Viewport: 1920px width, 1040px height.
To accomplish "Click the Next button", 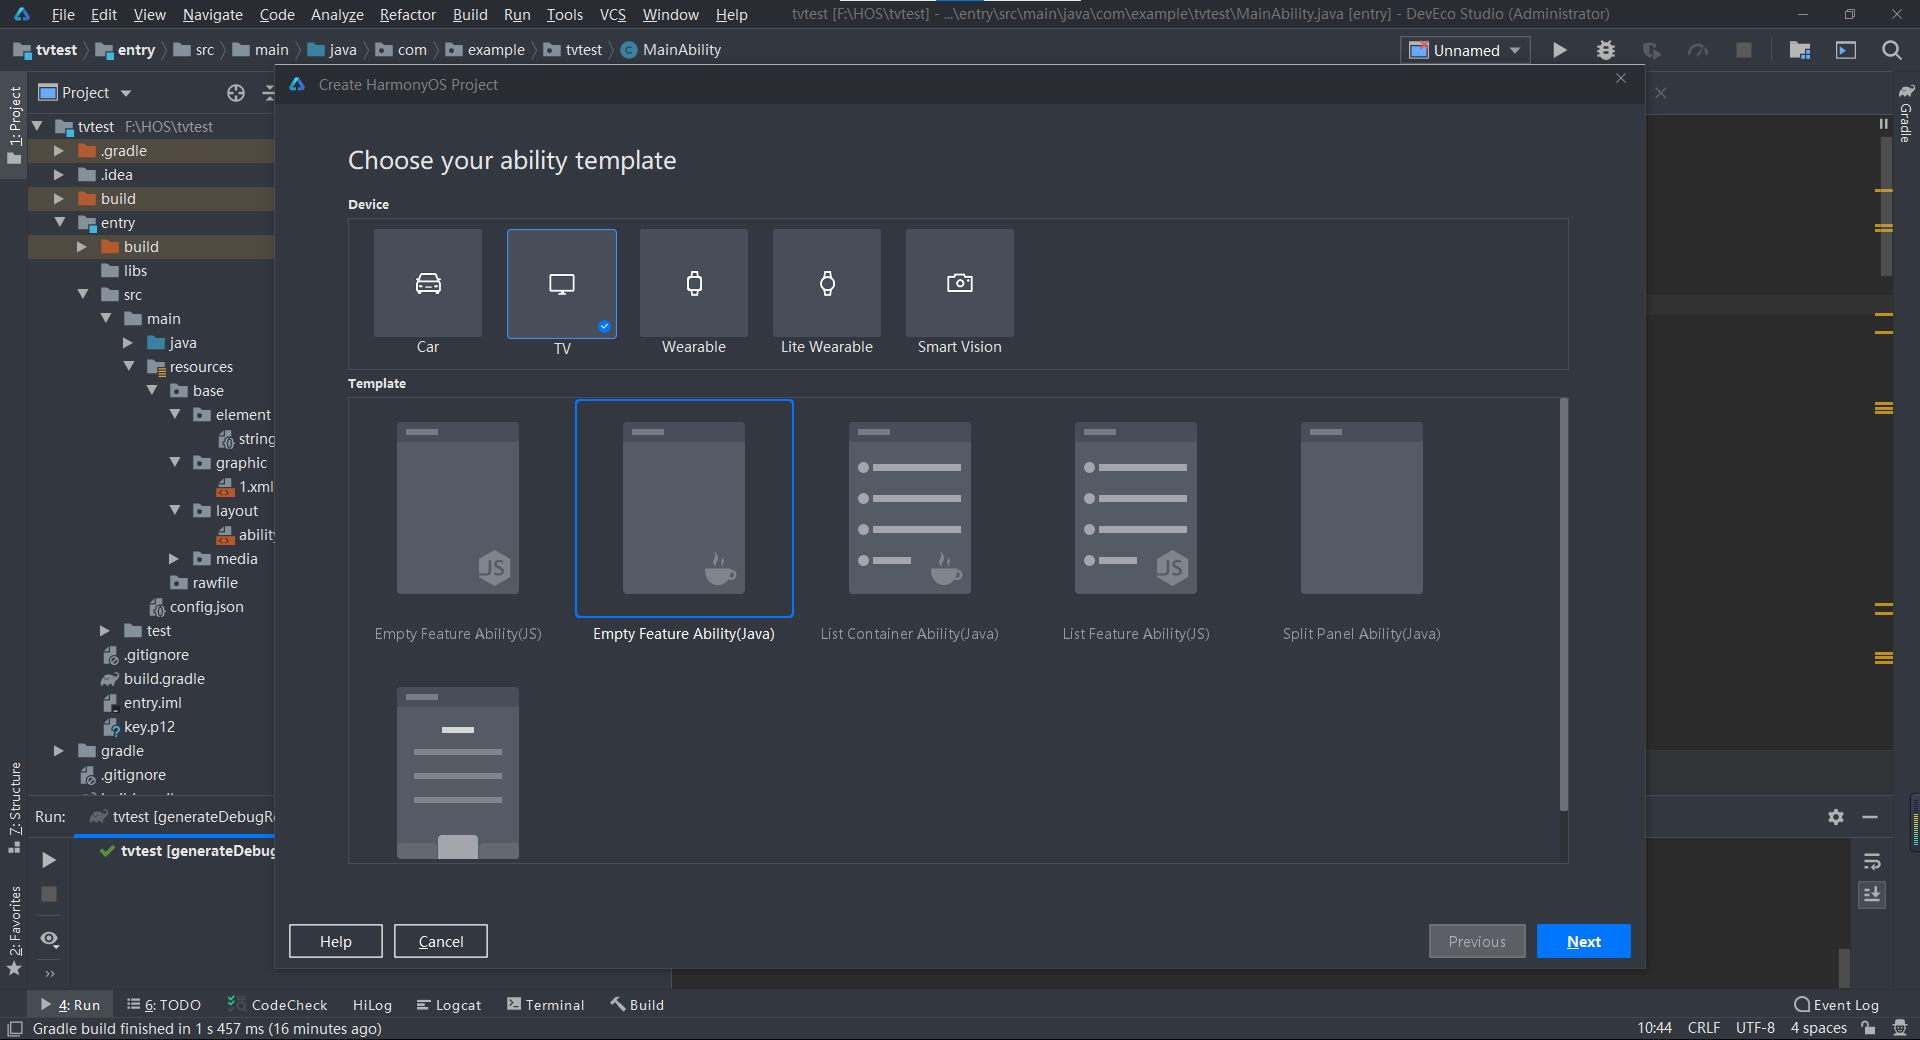I will click(x=1584, y=941).
